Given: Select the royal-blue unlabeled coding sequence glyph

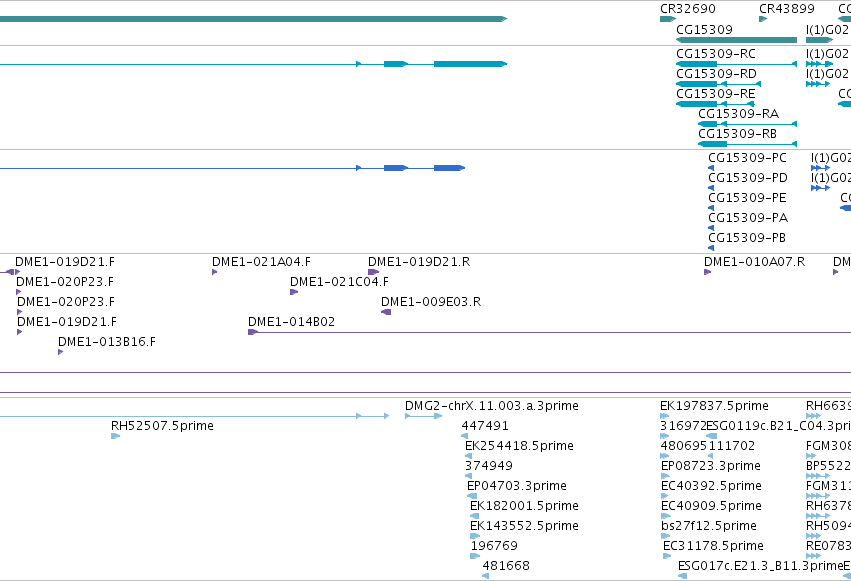Looking at the screenshot, I should click(232, 168).
